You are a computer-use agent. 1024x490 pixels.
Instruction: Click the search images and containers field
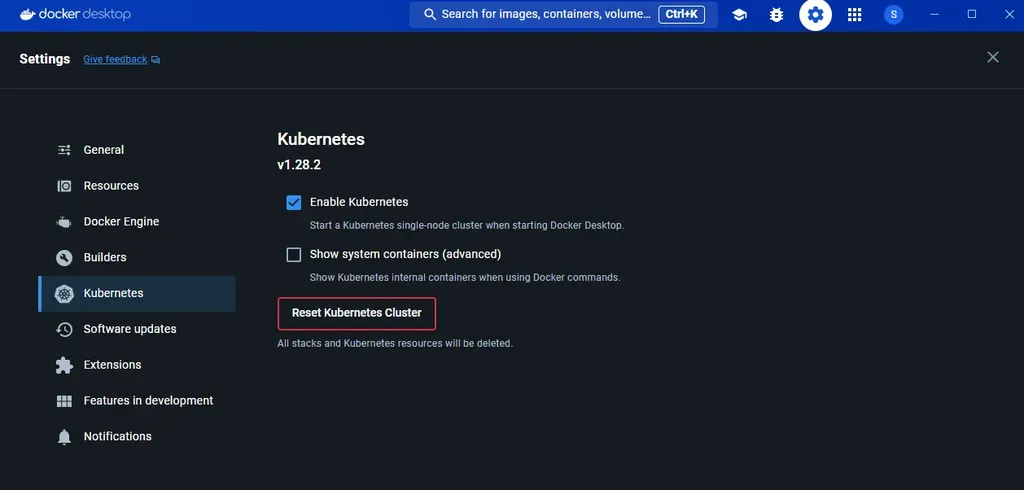564,14
